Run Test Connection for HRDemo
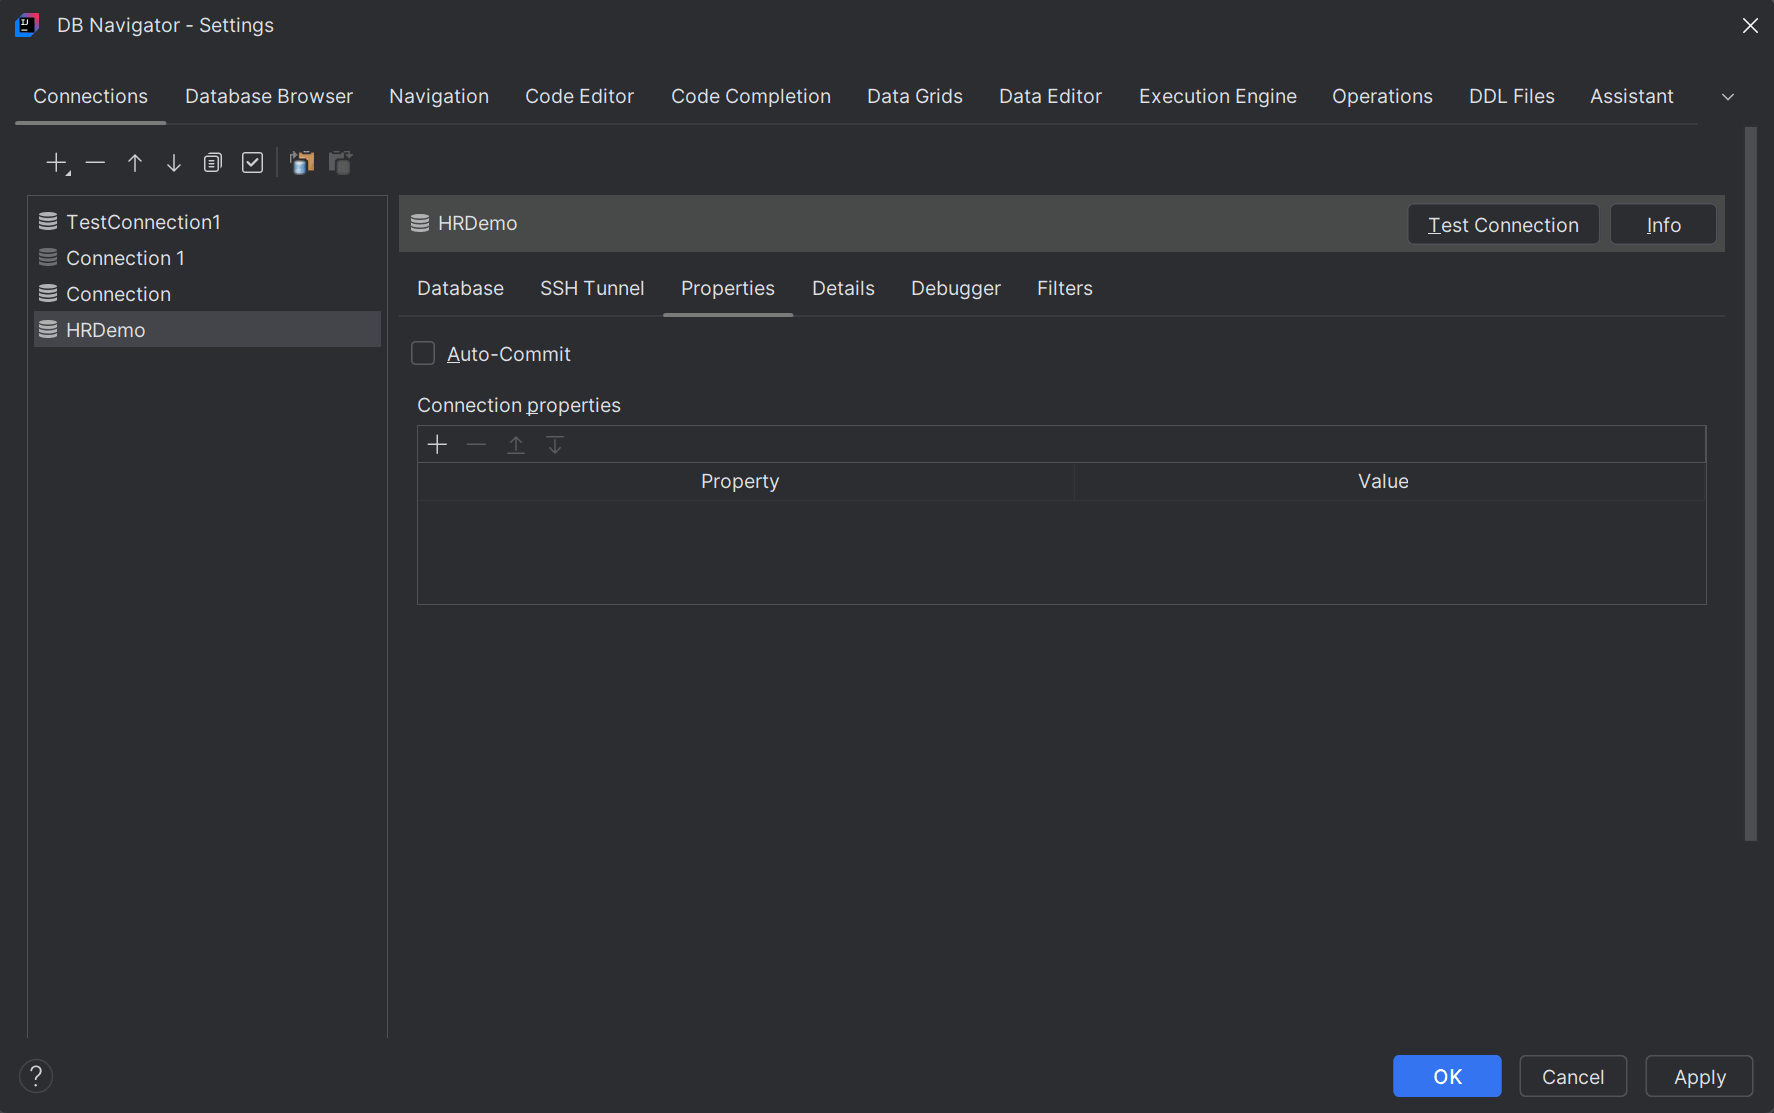This screenshot has height=1113, width=1774. coord(1502,224)
